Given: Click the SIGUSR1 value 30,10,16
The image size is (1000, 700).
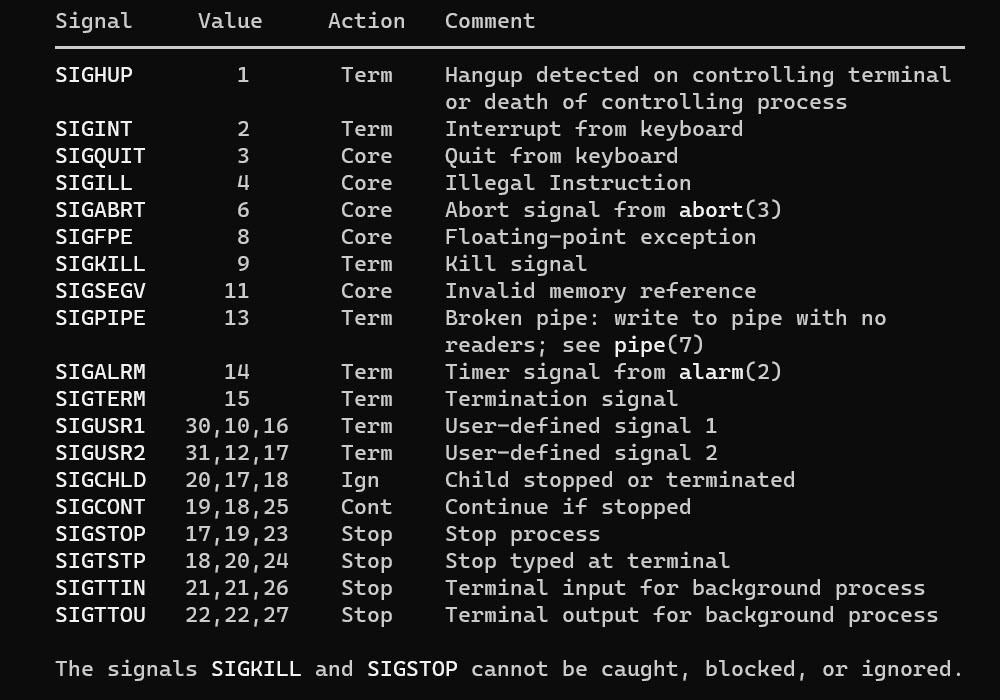Looking at the screenshot, I should coord(237,426).
